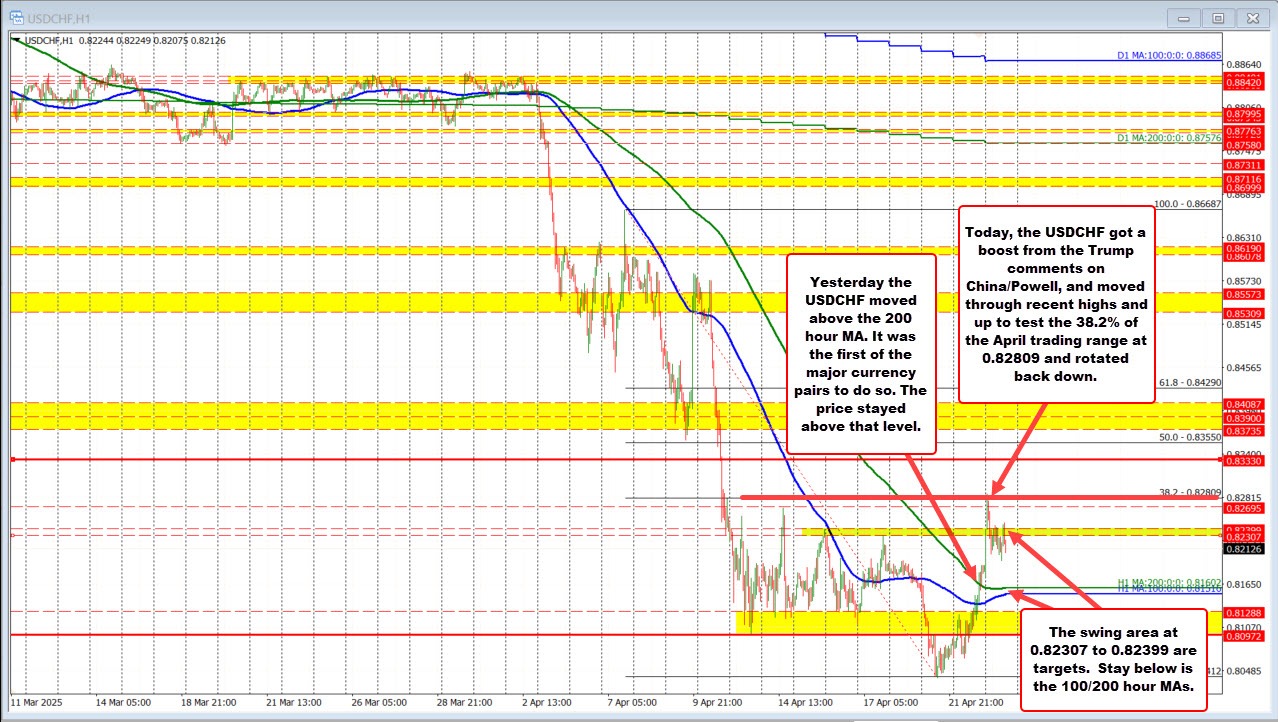Viewport: 1278px width, 722px height.
Task: Select the 61.8 Fibonacci label at 0.84290
Action: 1190,382
